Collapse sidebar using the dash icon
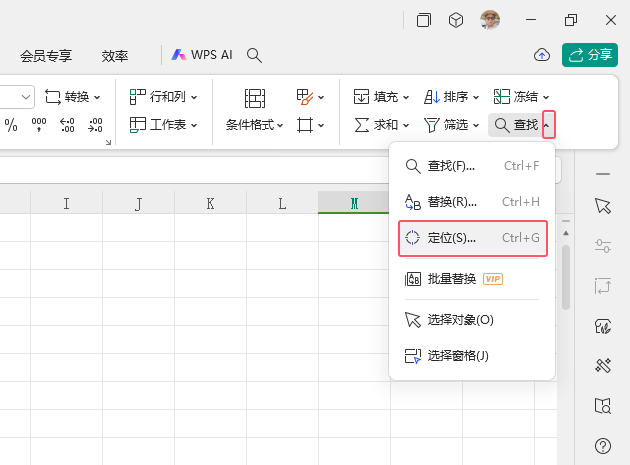Viewport: 630px width, 465px height. pos(603,174)
